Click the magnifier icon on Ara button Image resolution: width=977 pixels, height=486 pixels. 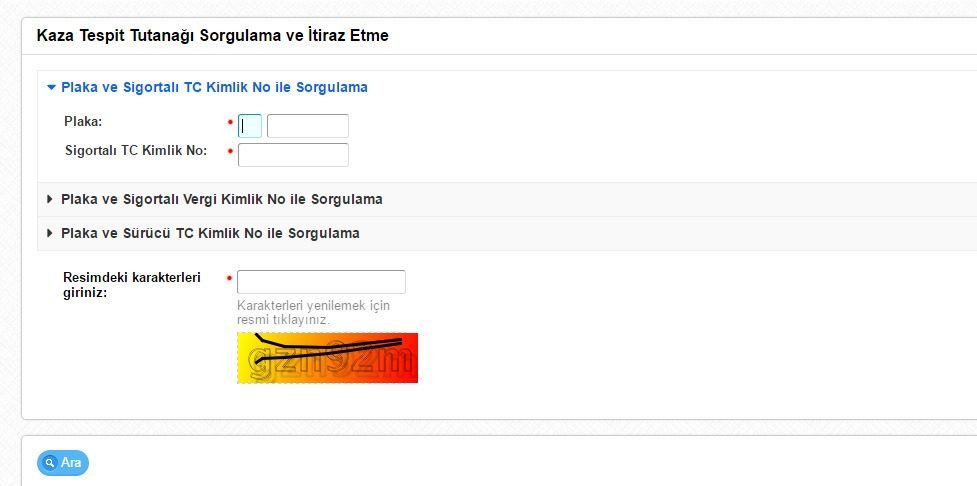click(x=50, y=463)
